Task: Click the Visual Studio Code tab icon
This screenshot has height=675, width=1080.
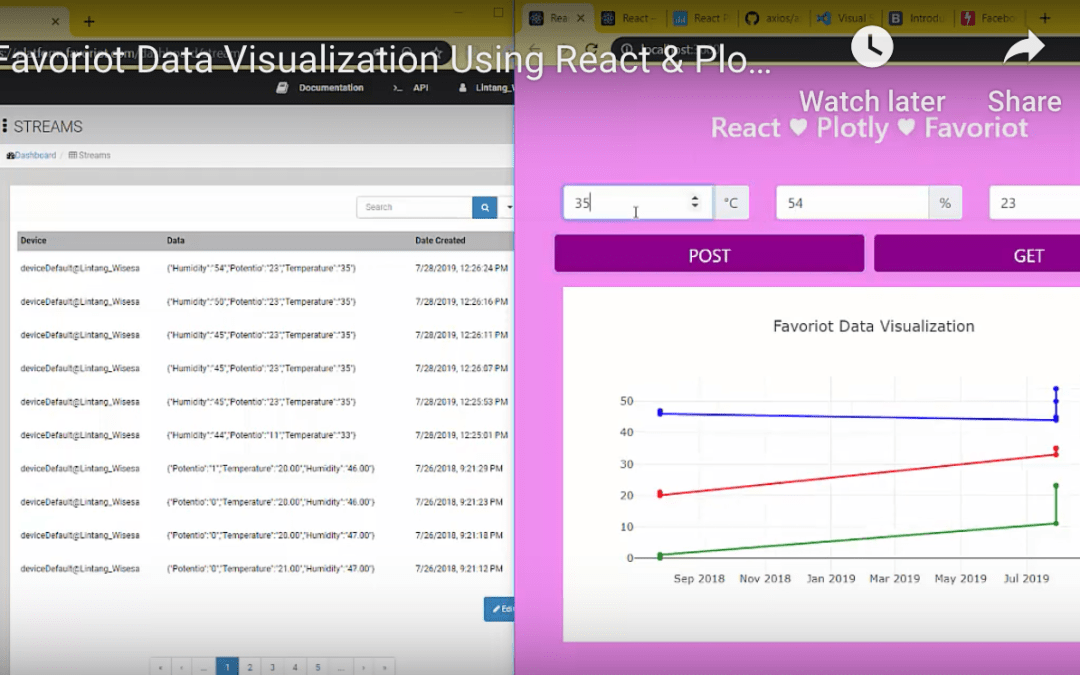Action: (825, 17)
